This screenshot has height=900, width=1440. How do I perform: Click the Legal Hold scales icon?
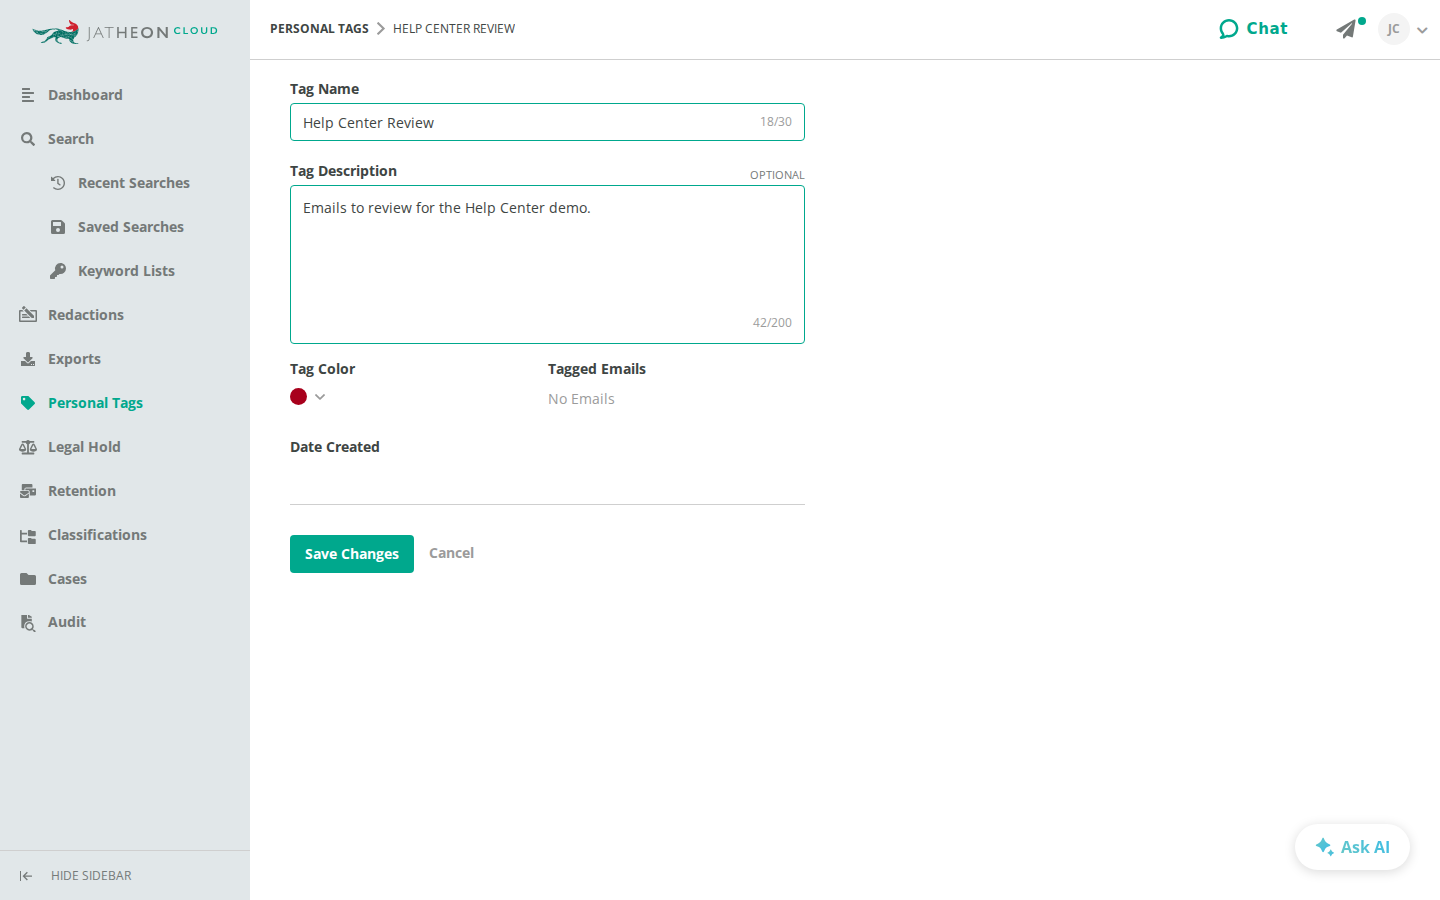point(28,447)
